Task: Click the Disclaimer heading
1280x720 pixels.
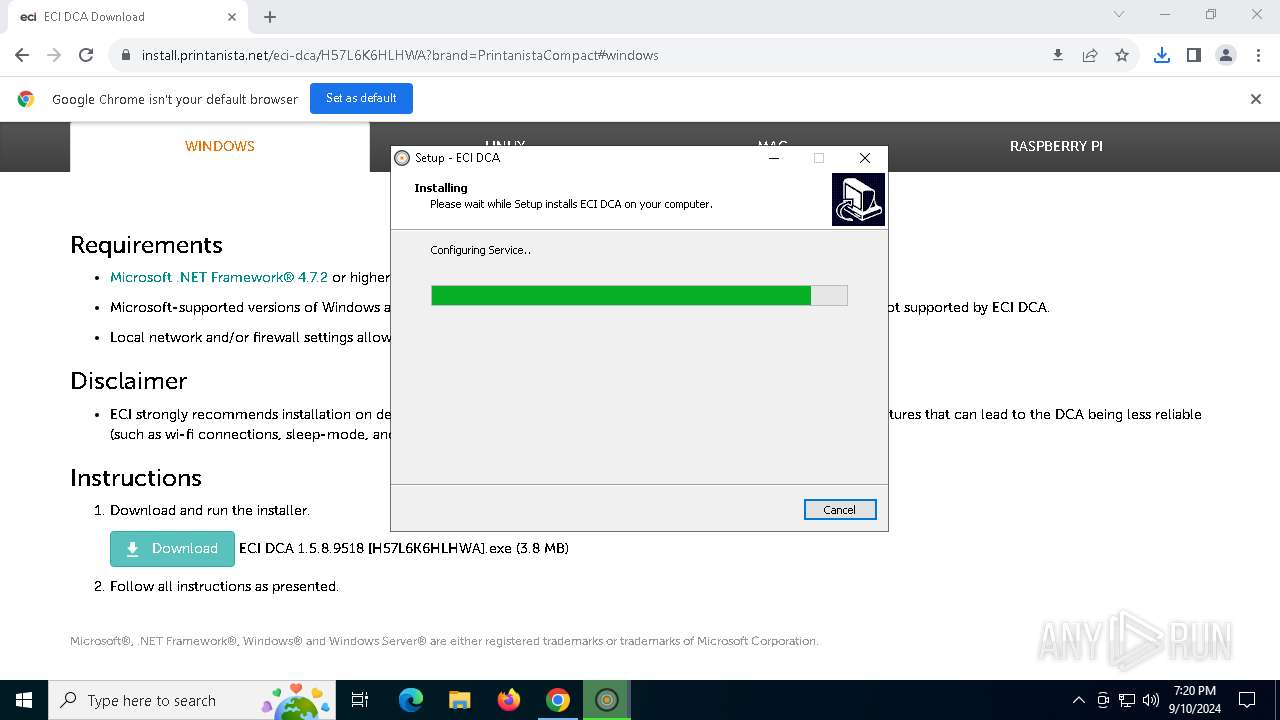Action: coord(128,381)
